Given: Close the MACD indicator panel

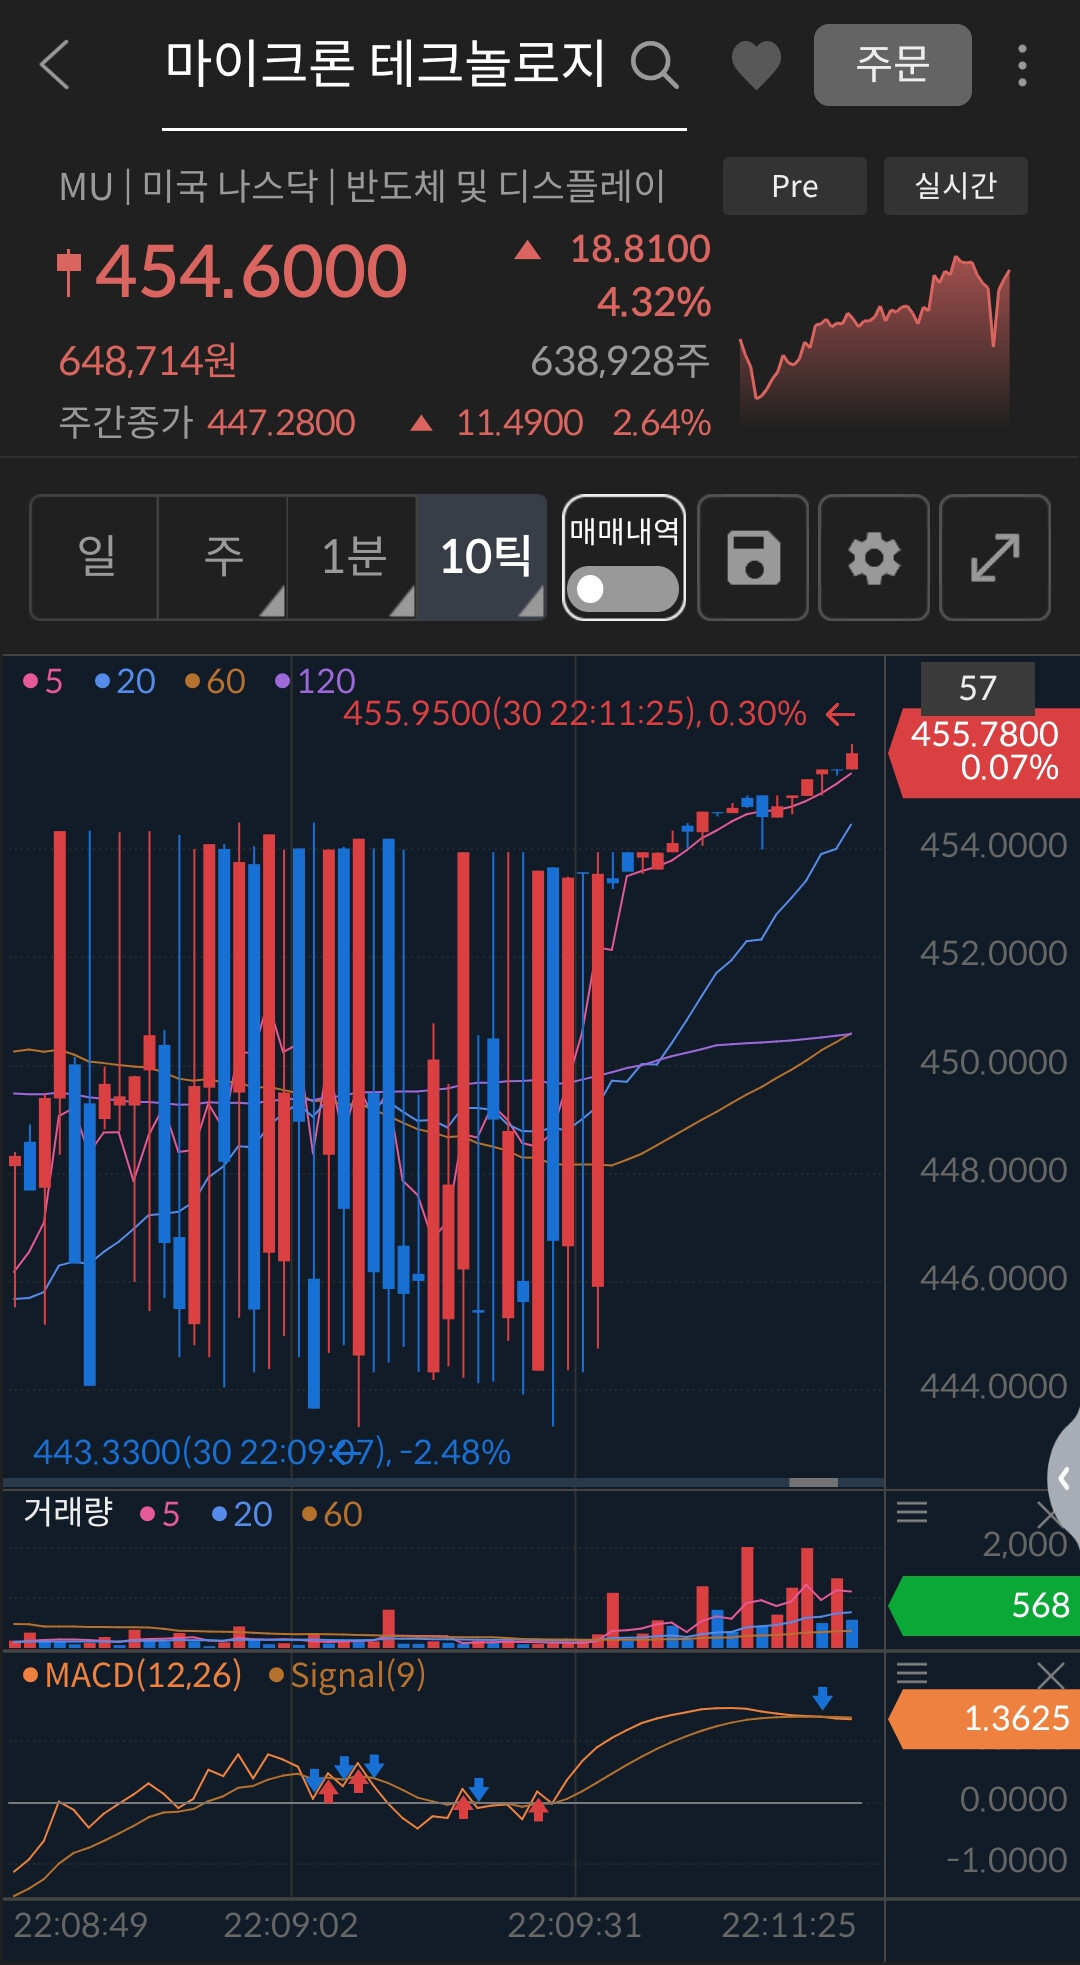Looking at the screenshot, I should (1051, 1675).
